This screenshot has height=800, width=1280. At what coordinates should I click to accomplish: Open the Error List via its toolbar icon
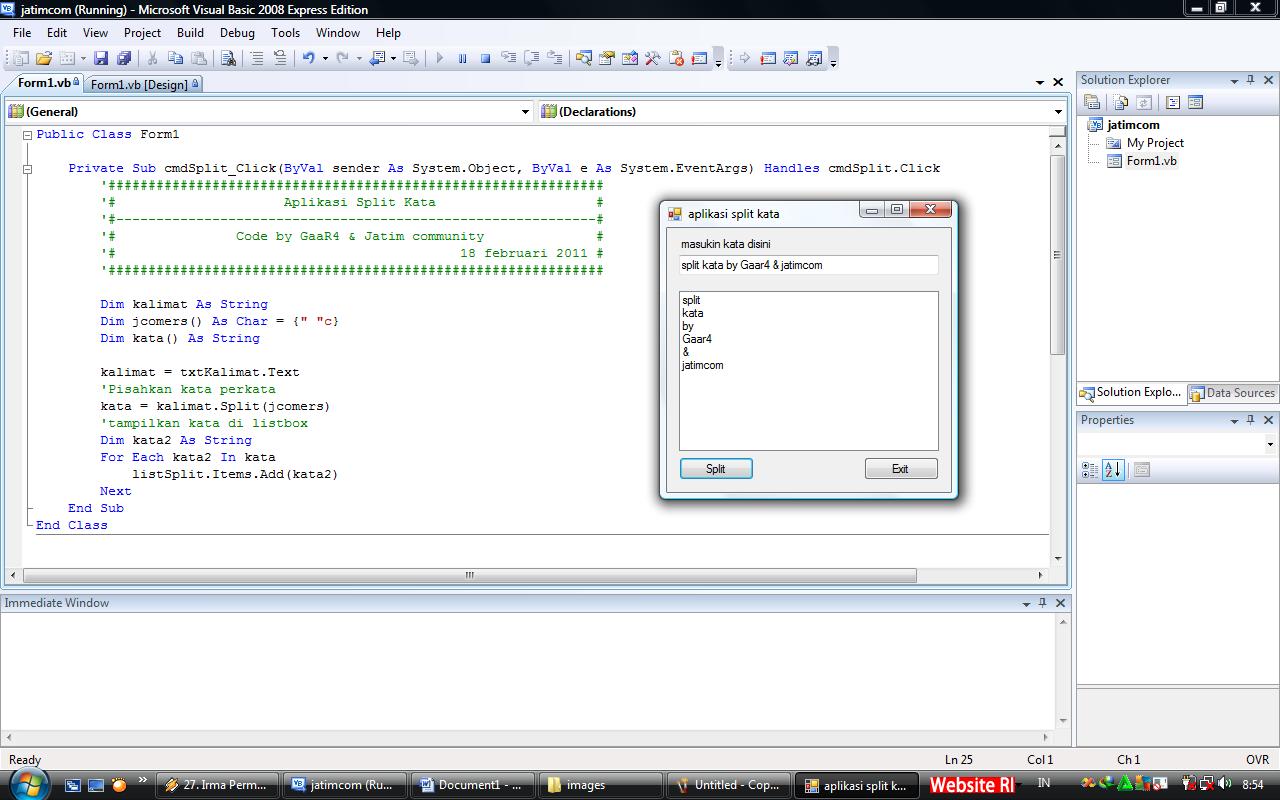pos(675,58)
